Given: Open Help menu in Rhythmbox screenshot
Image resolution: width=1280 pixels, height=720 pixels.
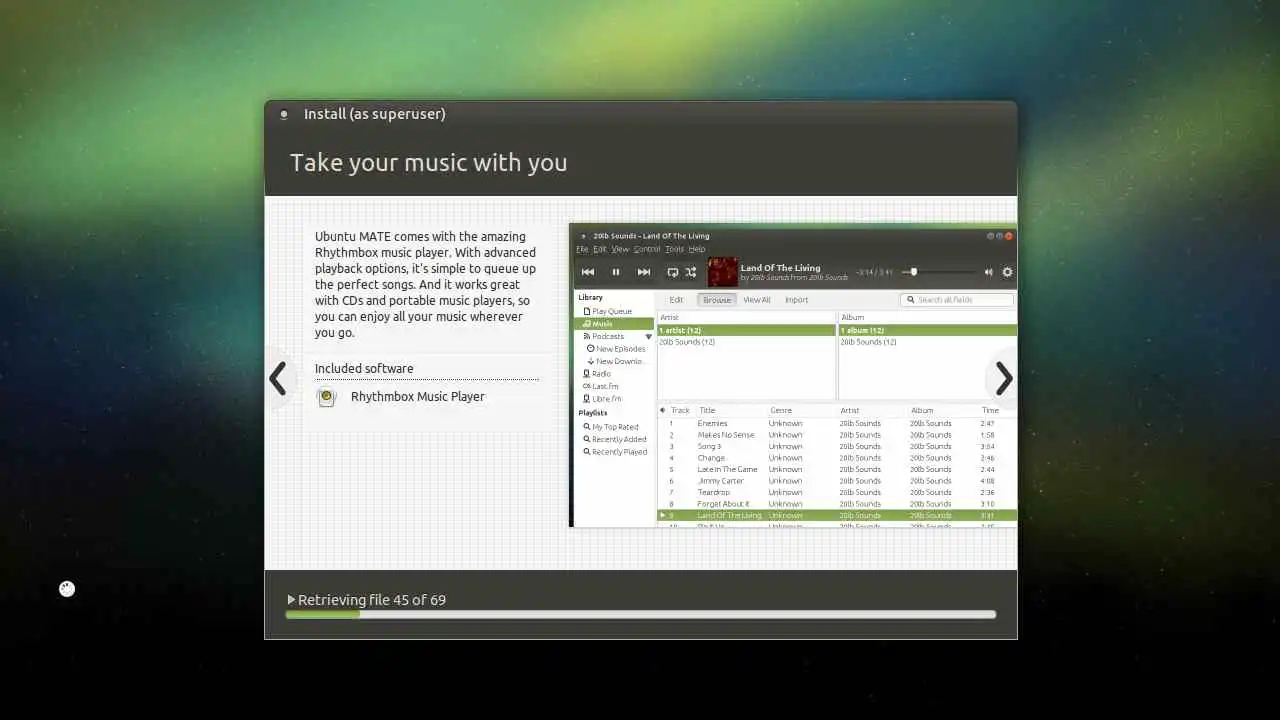Looking at the screenshot, I should tap(697, 249).
